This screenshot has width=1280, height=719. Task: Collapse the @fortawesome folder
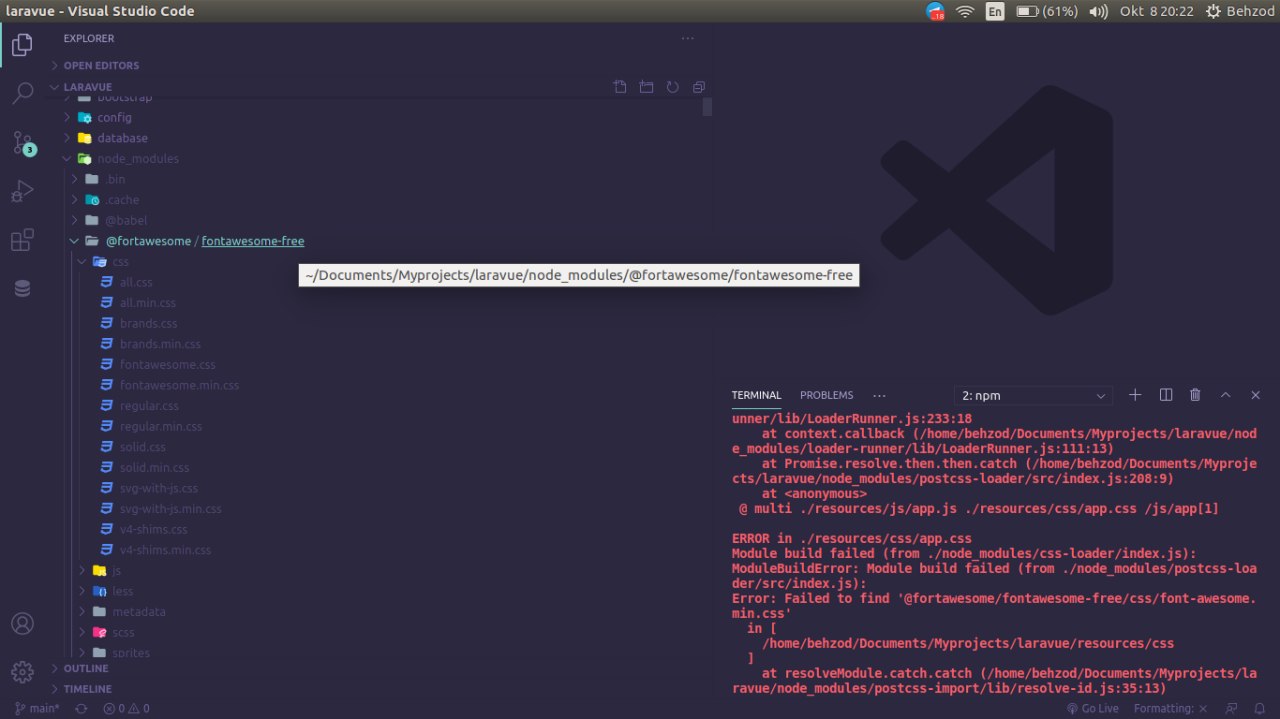point(148,241)
